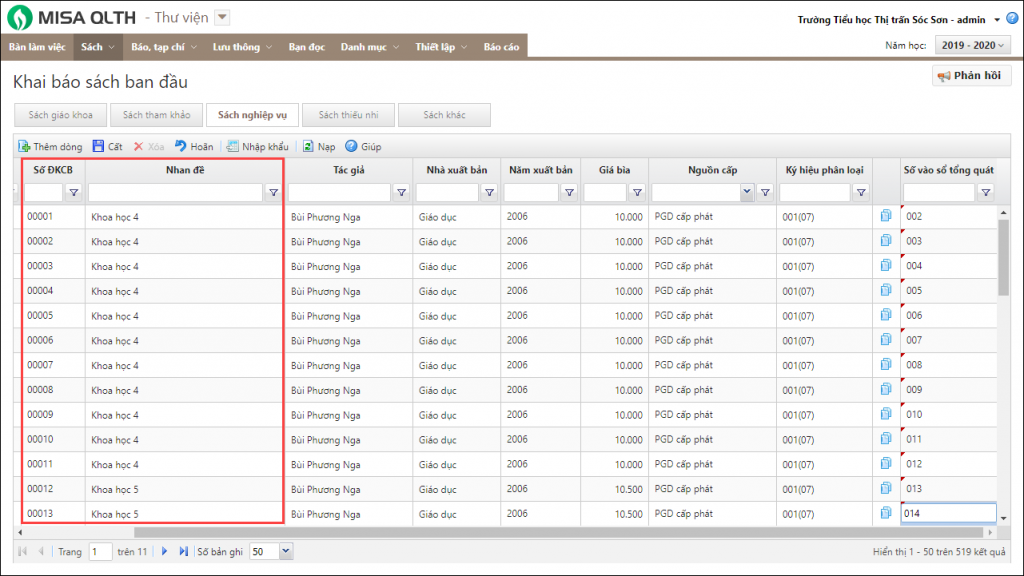Click the Phản hồi feedback button

click(971, 76)
